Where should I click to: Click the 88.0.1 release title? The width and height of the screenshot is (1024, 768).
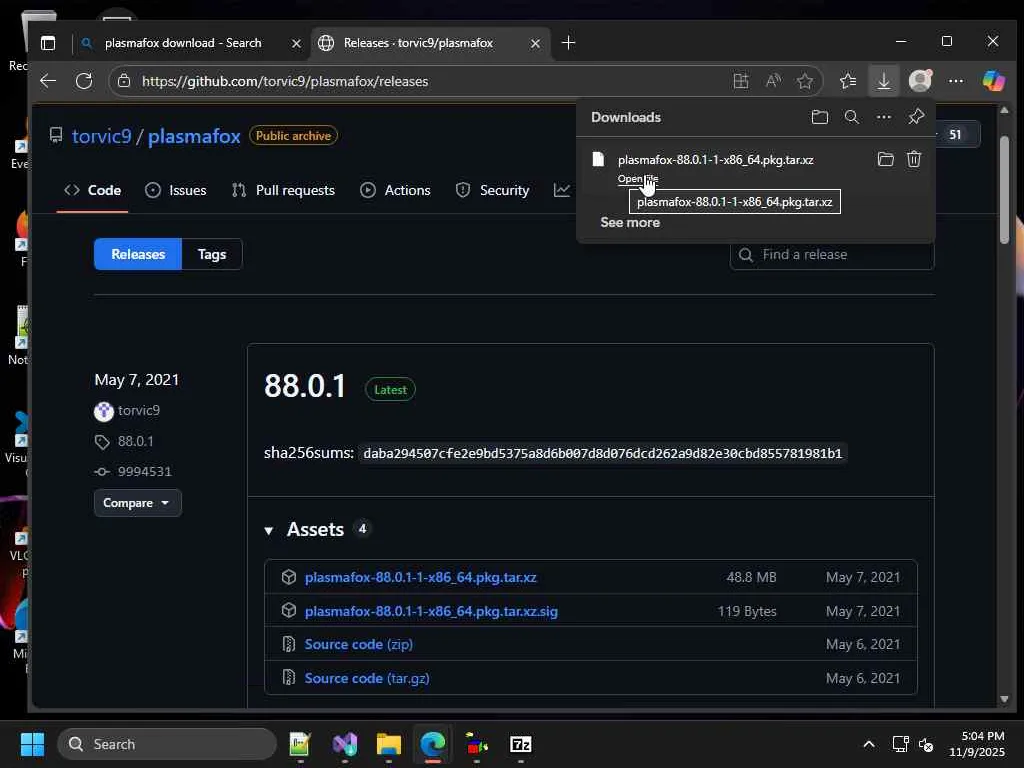[305, 385]
